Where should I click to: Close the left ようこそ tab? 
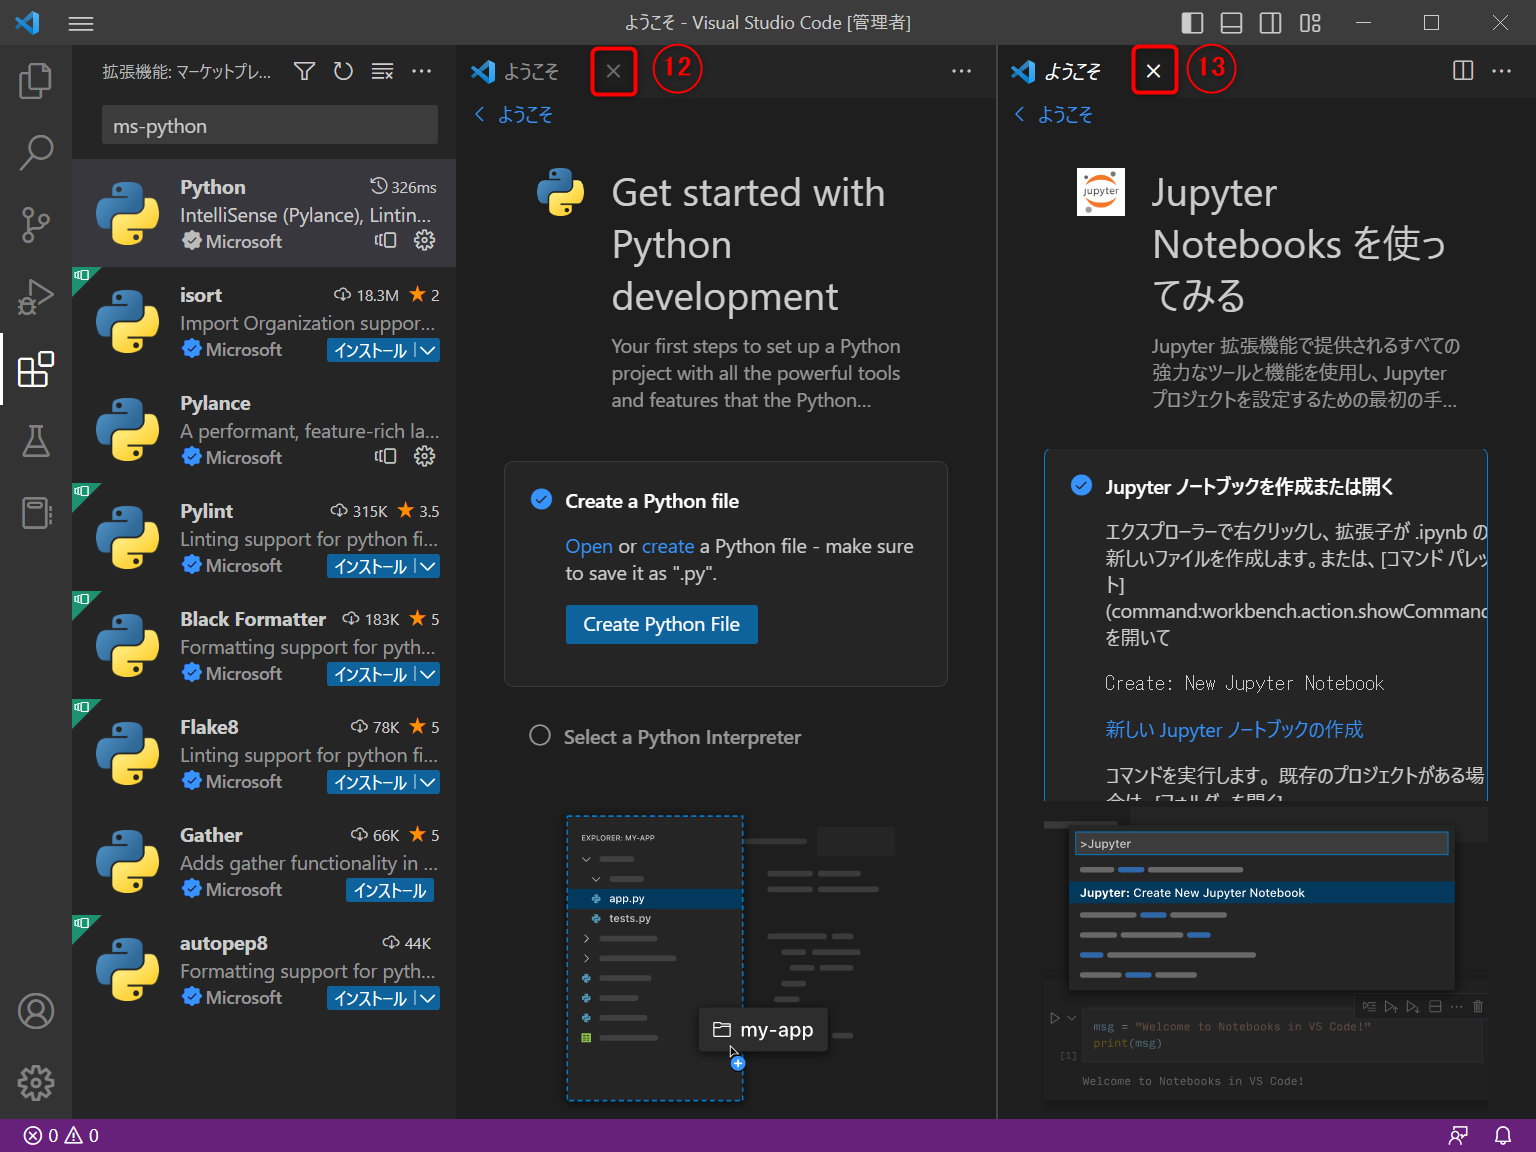614,71
